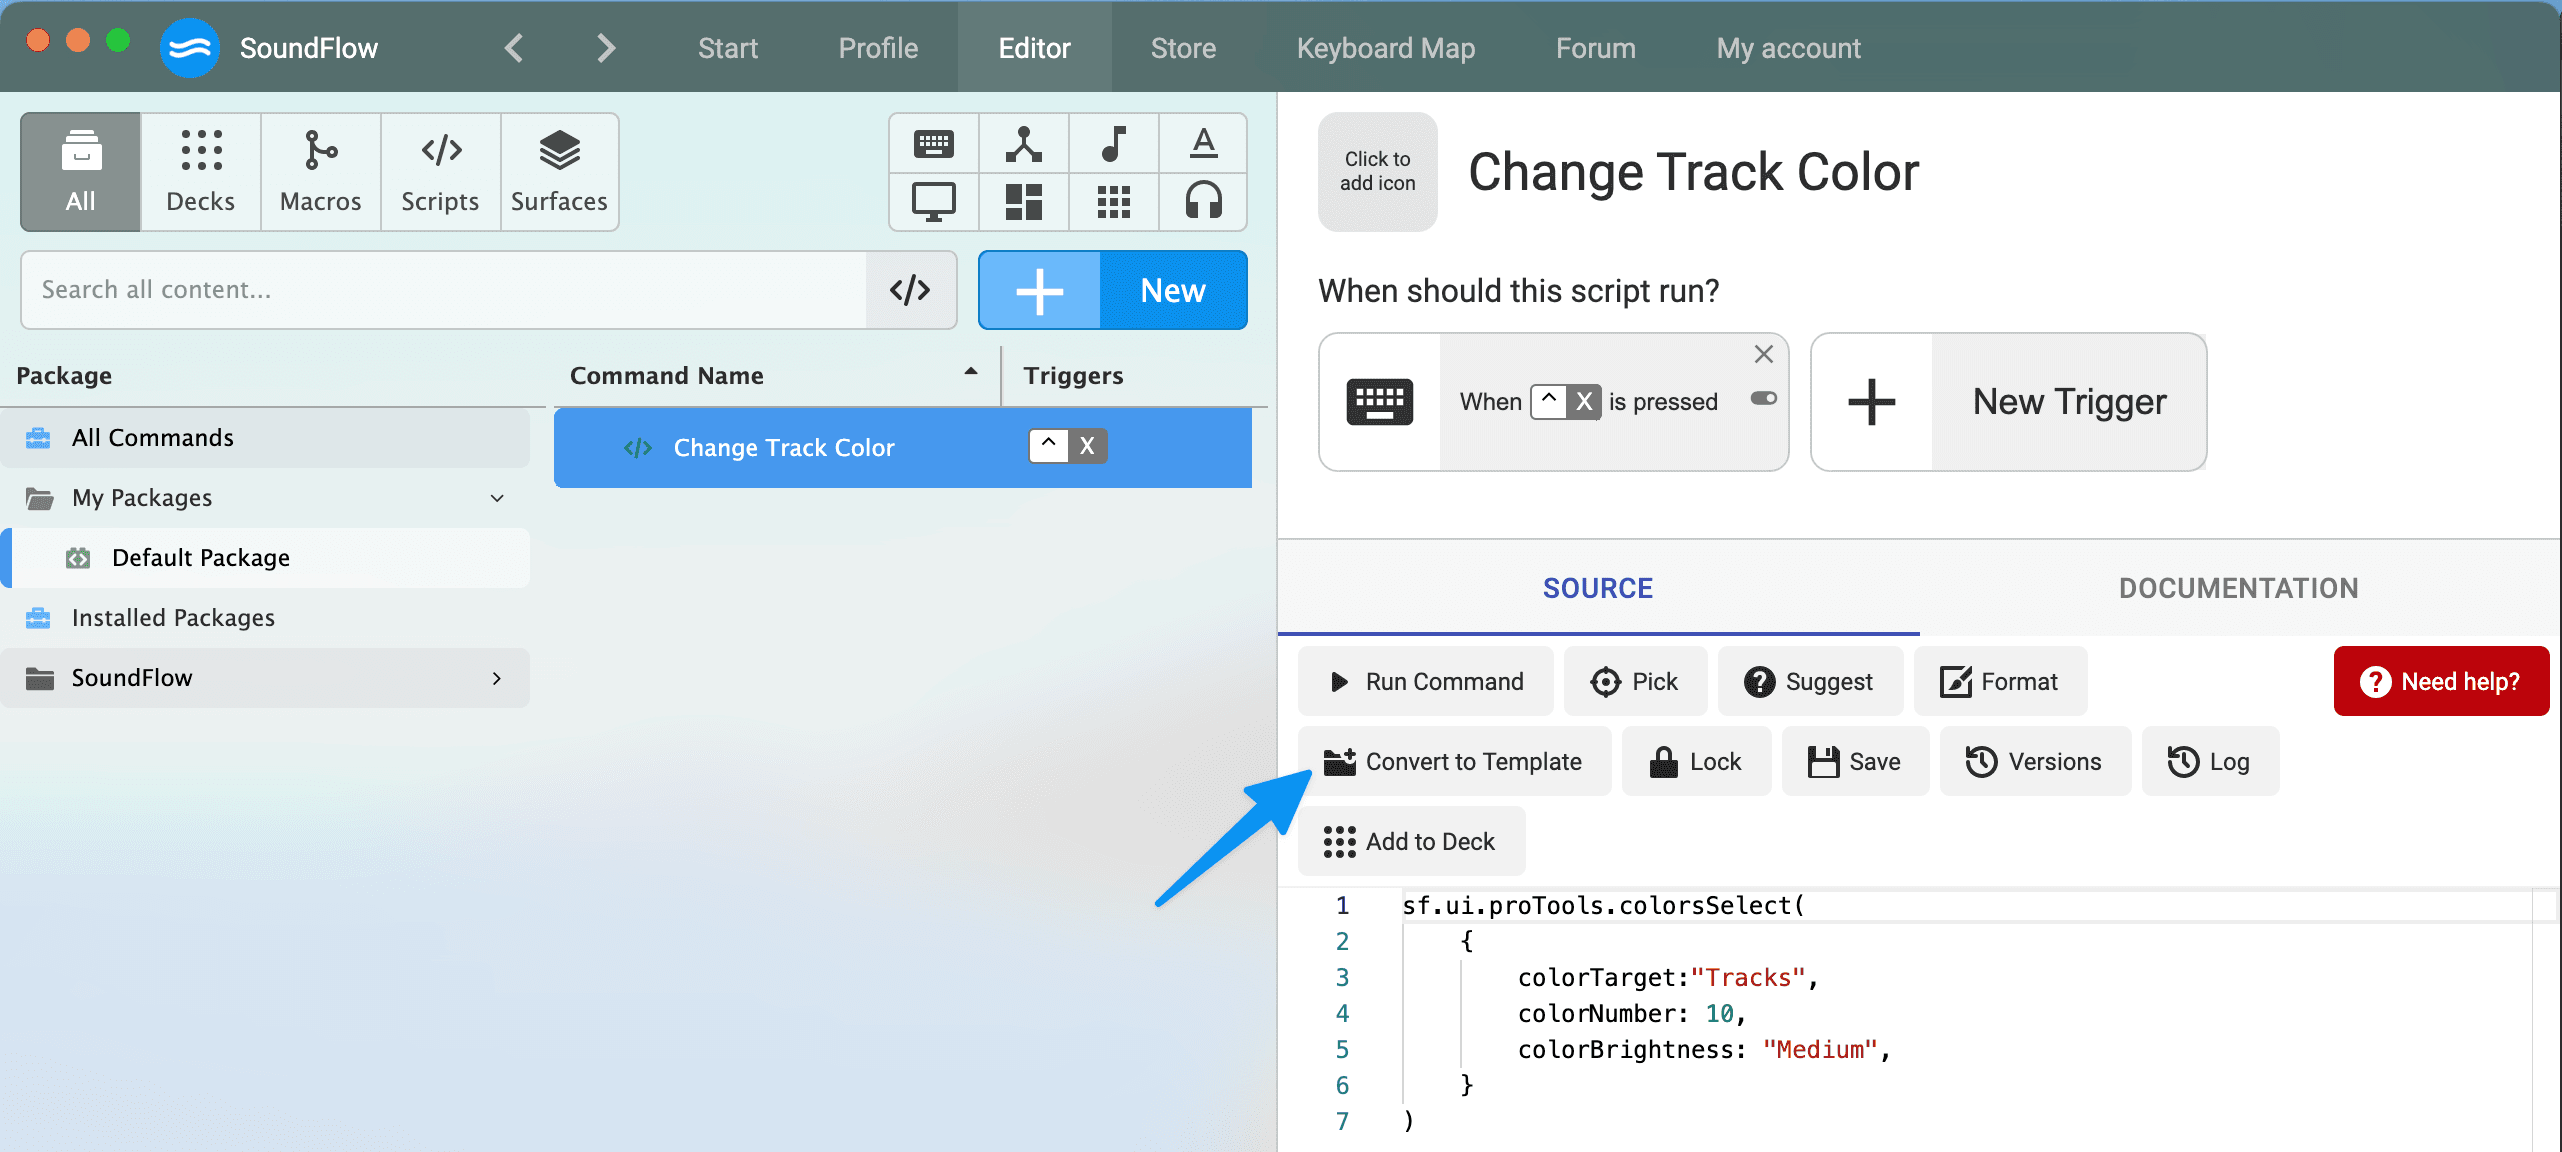The width and height of the screenshot is (2562, 1152).
Task: Click Run Command
Action: tap(1426, 682)
